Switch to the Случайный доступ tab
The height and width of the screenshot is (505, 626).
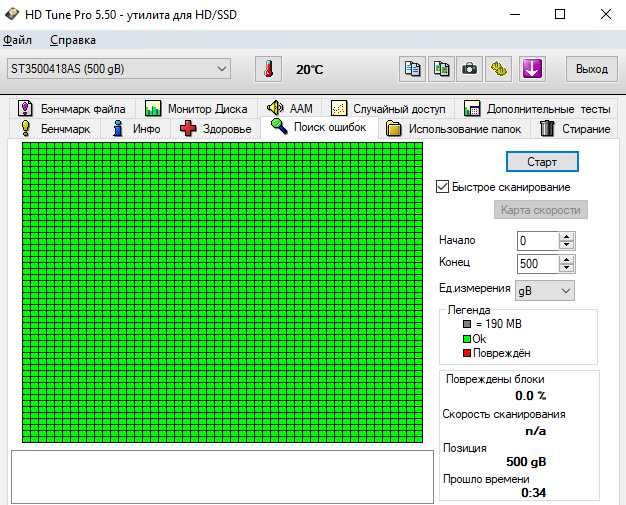[388, 108]
